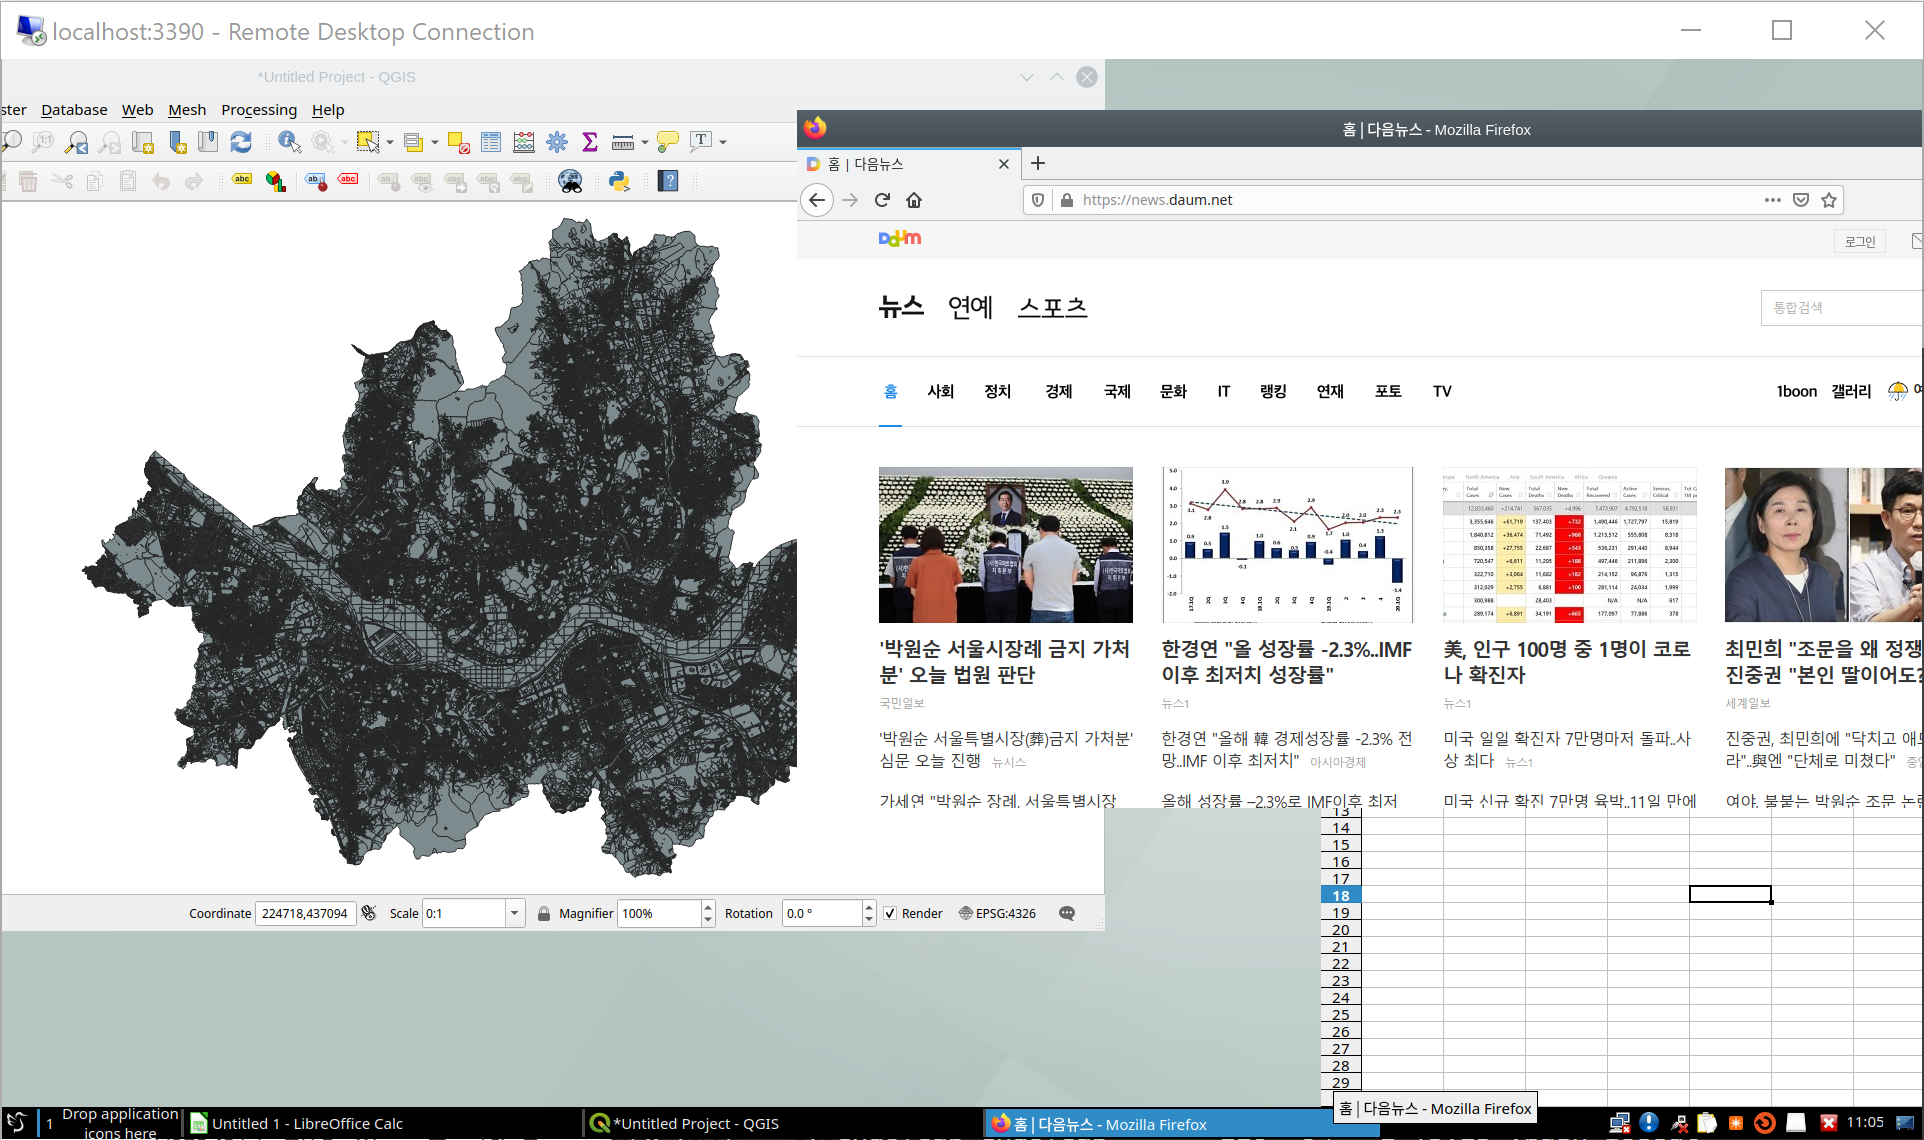Open the Select Features tool dropdown arrow
The width and height of the screenshot is (1924, 1140).
click(390, 142)
